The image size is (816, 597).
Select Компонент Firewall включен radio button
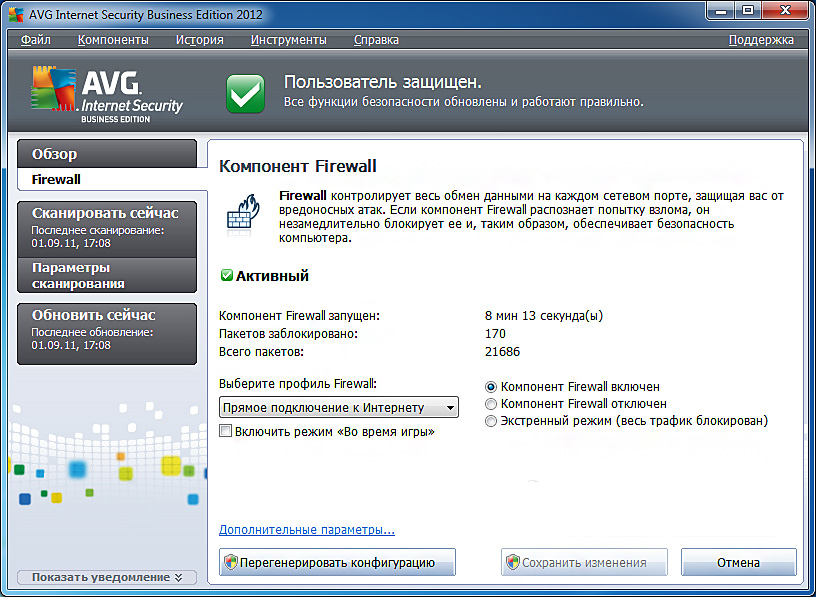pos(490,387)
